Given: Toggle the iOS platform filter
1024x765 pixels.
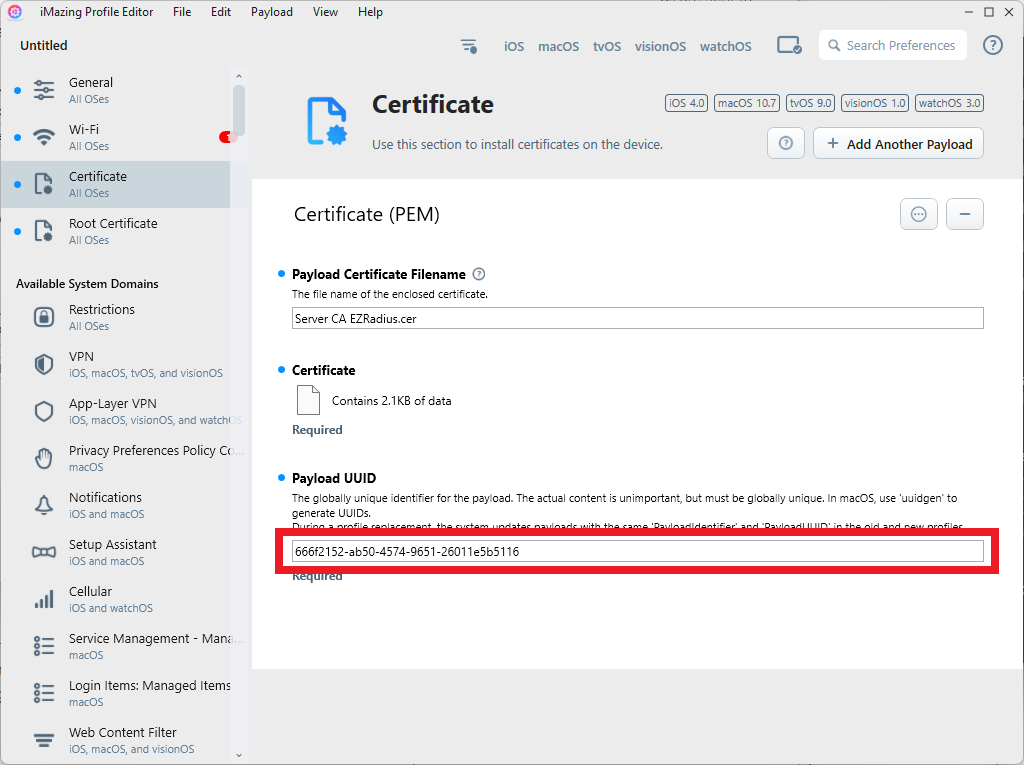Looking at the screenshot, I should click(514, 46).
